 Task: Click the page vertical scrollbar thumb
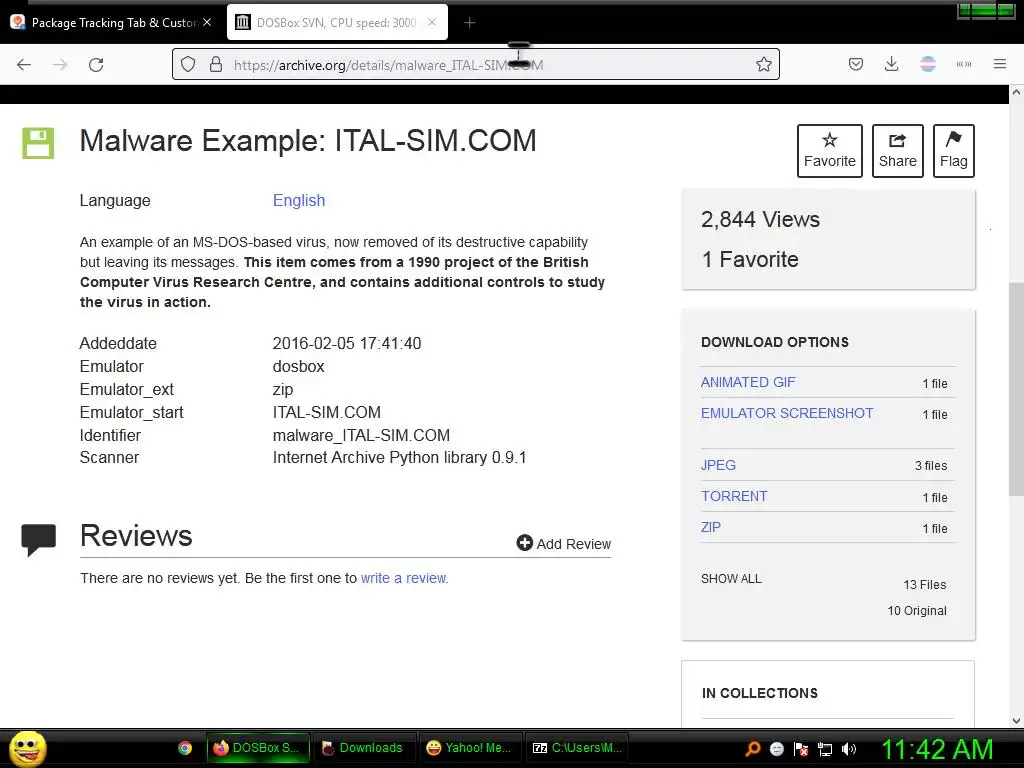point(1016,389)
